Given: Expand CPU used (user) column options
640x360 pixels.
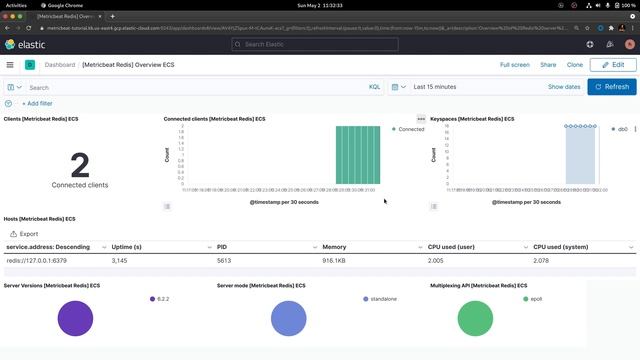Looking at the screenshot, I should (x=525, y=247).
